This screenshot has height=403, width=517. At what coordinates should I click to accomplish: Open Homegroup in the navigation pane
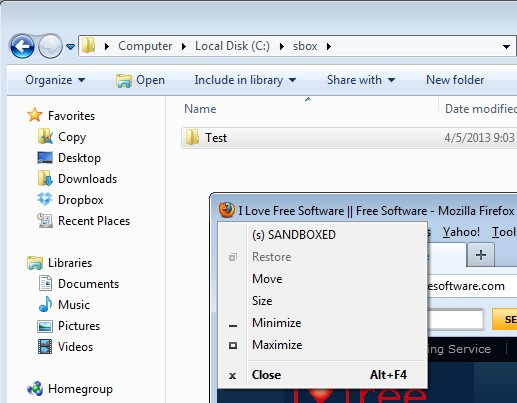(80, 389)
